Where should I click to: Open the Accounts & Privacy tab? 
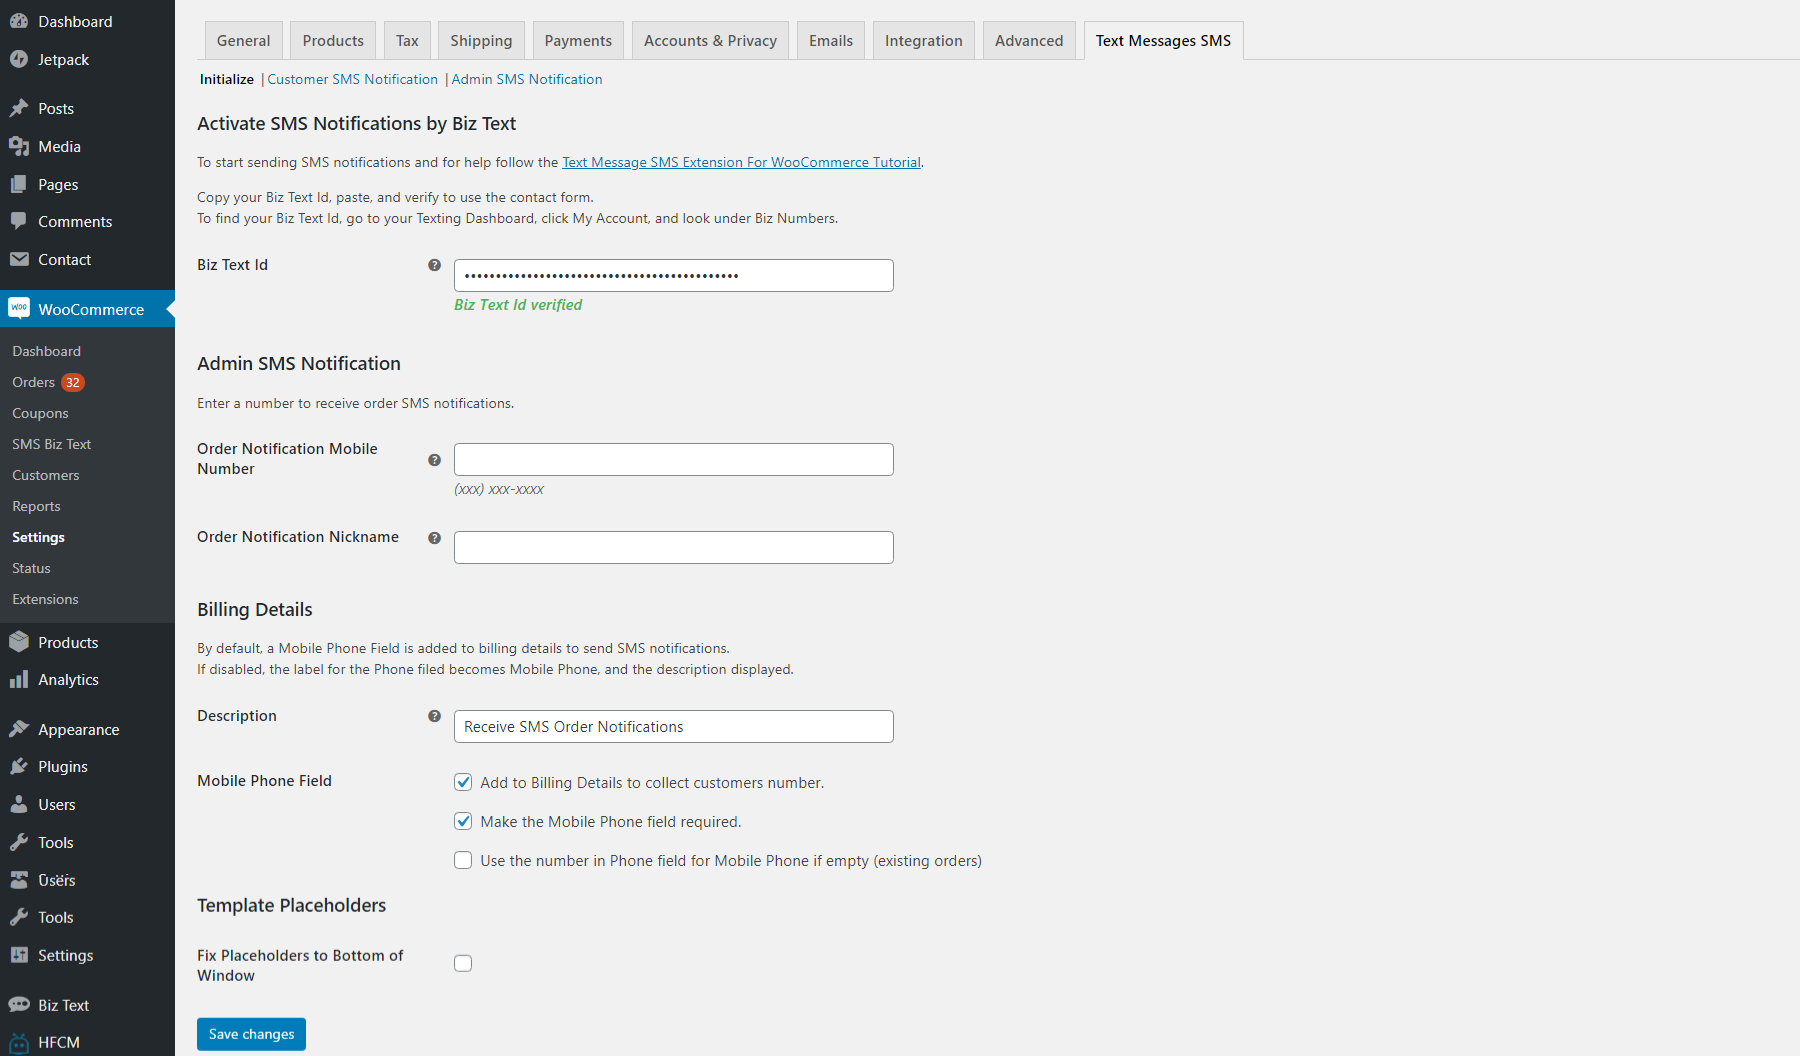710,40
